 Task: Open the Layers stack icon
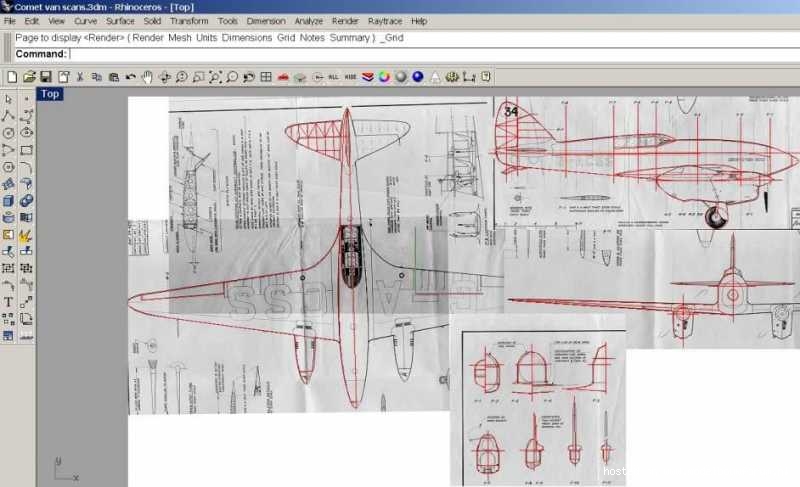367,77
